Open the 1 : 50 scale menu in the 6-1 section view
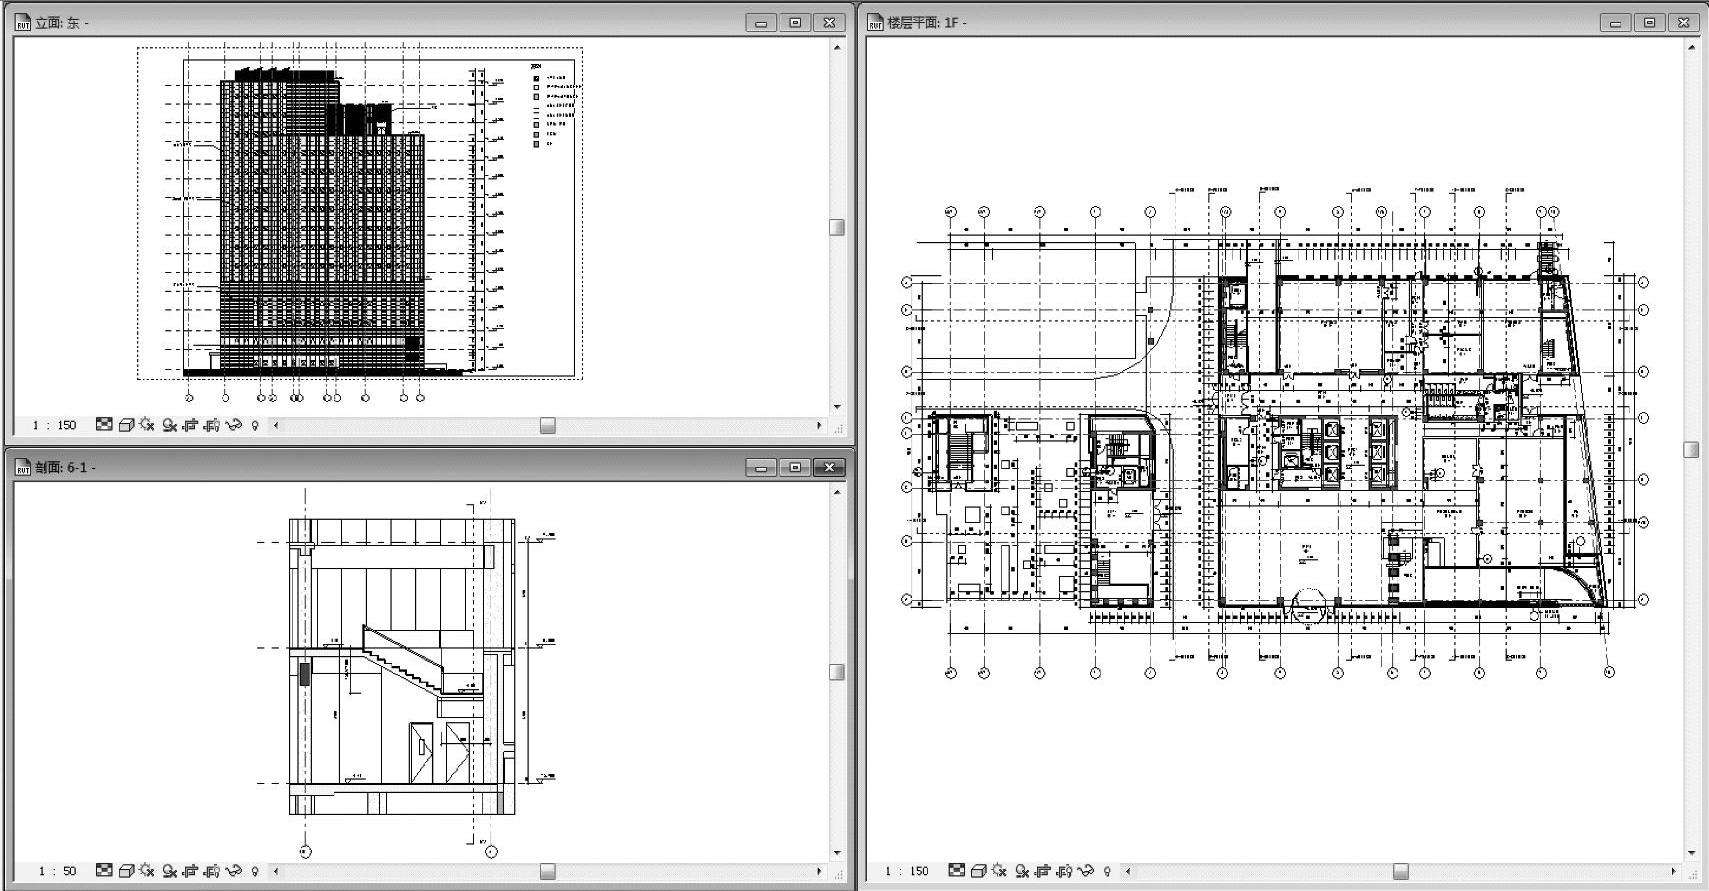 pos(57,871)
